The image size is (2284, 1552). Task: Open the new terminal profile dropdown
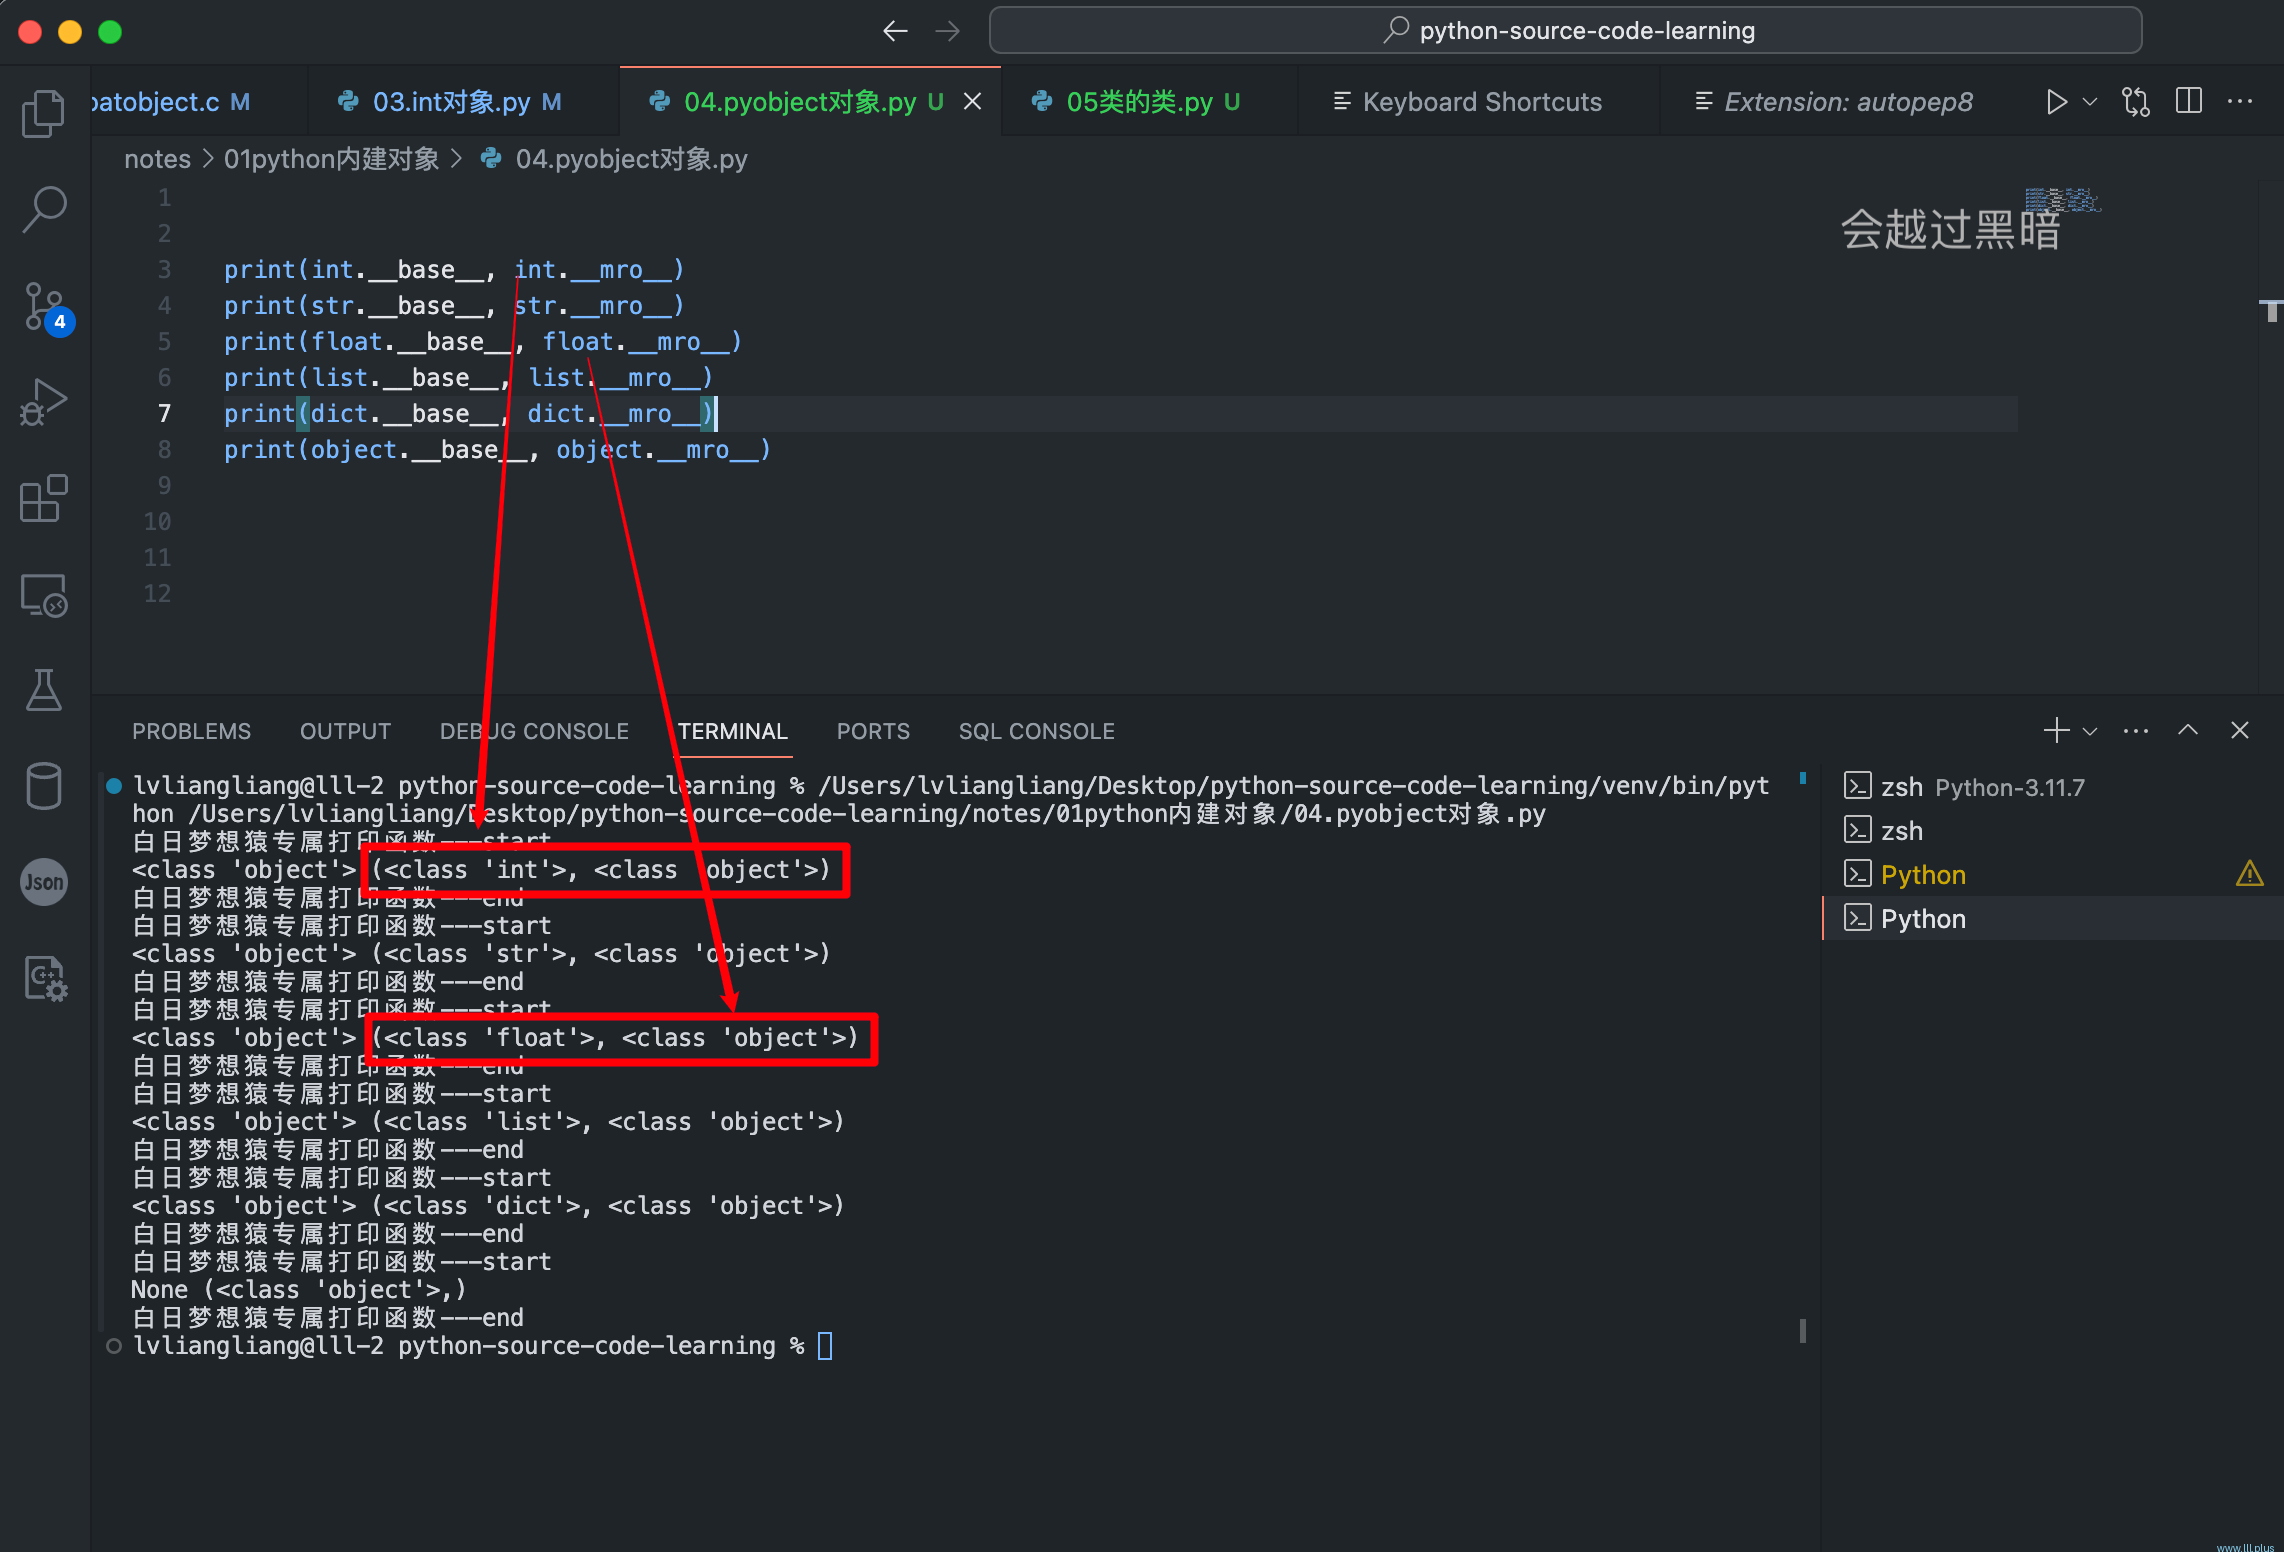(2090, 731)
